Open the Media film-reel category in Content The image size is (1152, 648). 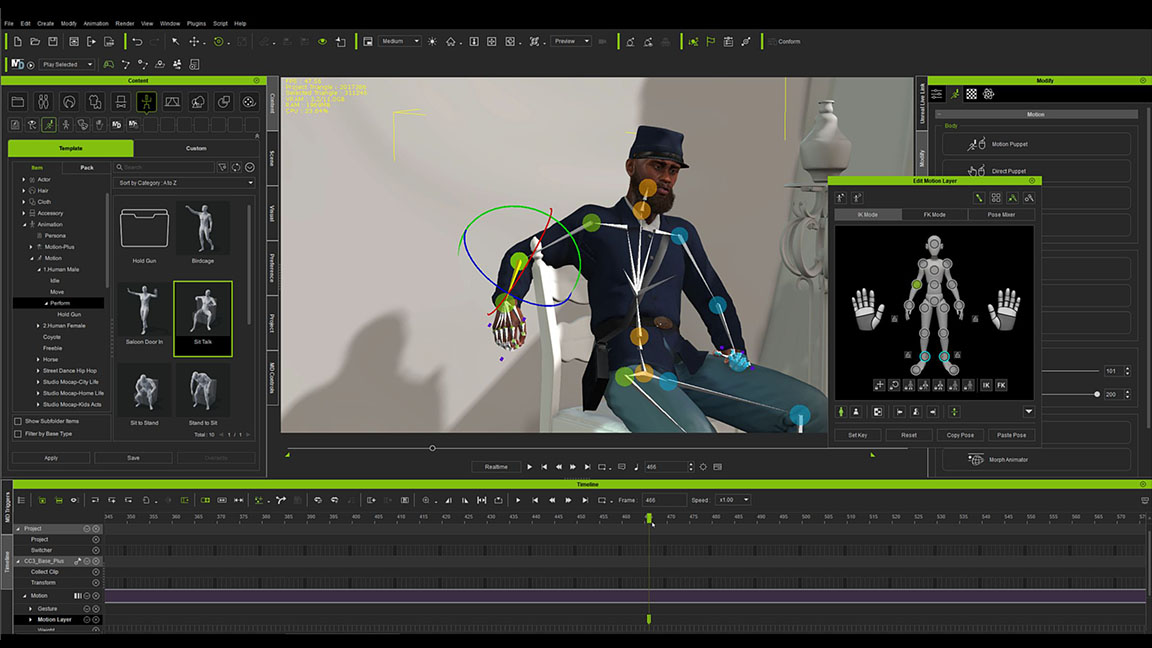[x=249, y=101]
